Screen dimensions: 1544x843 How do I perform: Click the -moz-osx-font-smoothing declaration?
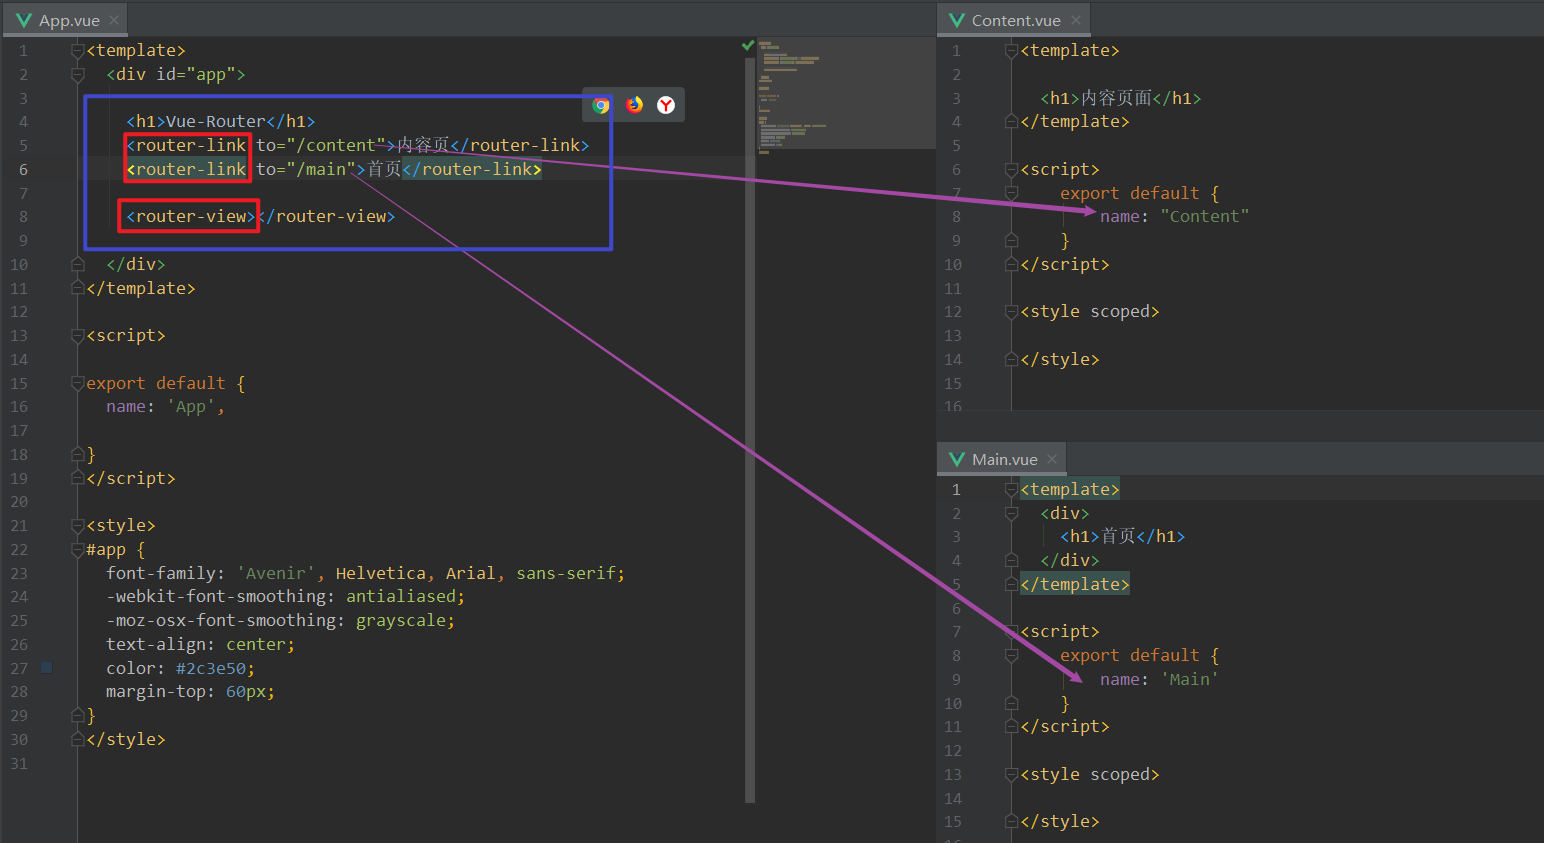[x=280, y=621]
